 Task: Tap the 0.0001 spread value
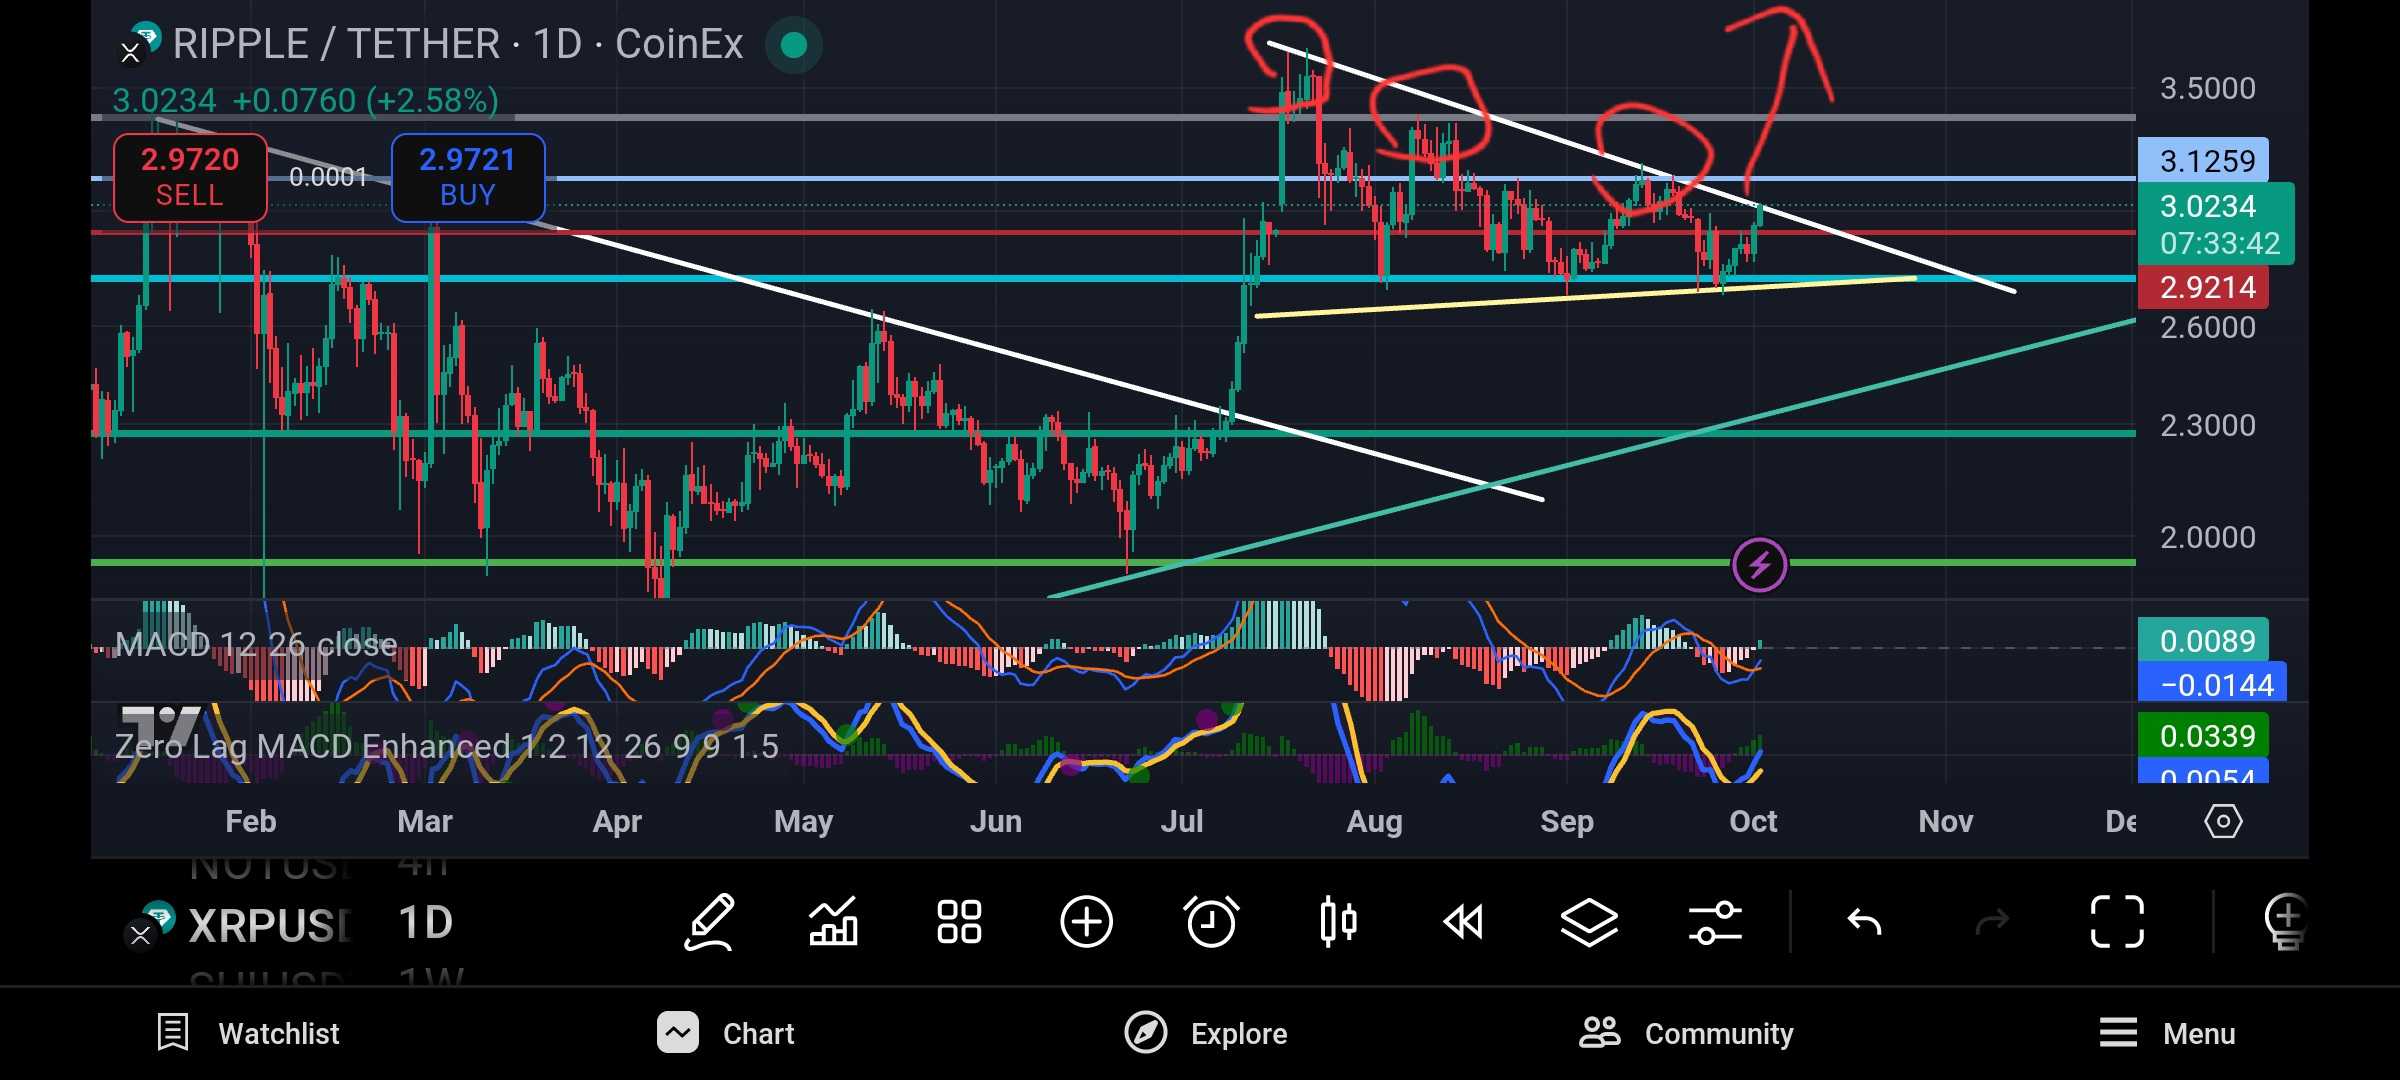tap(328, 177)
